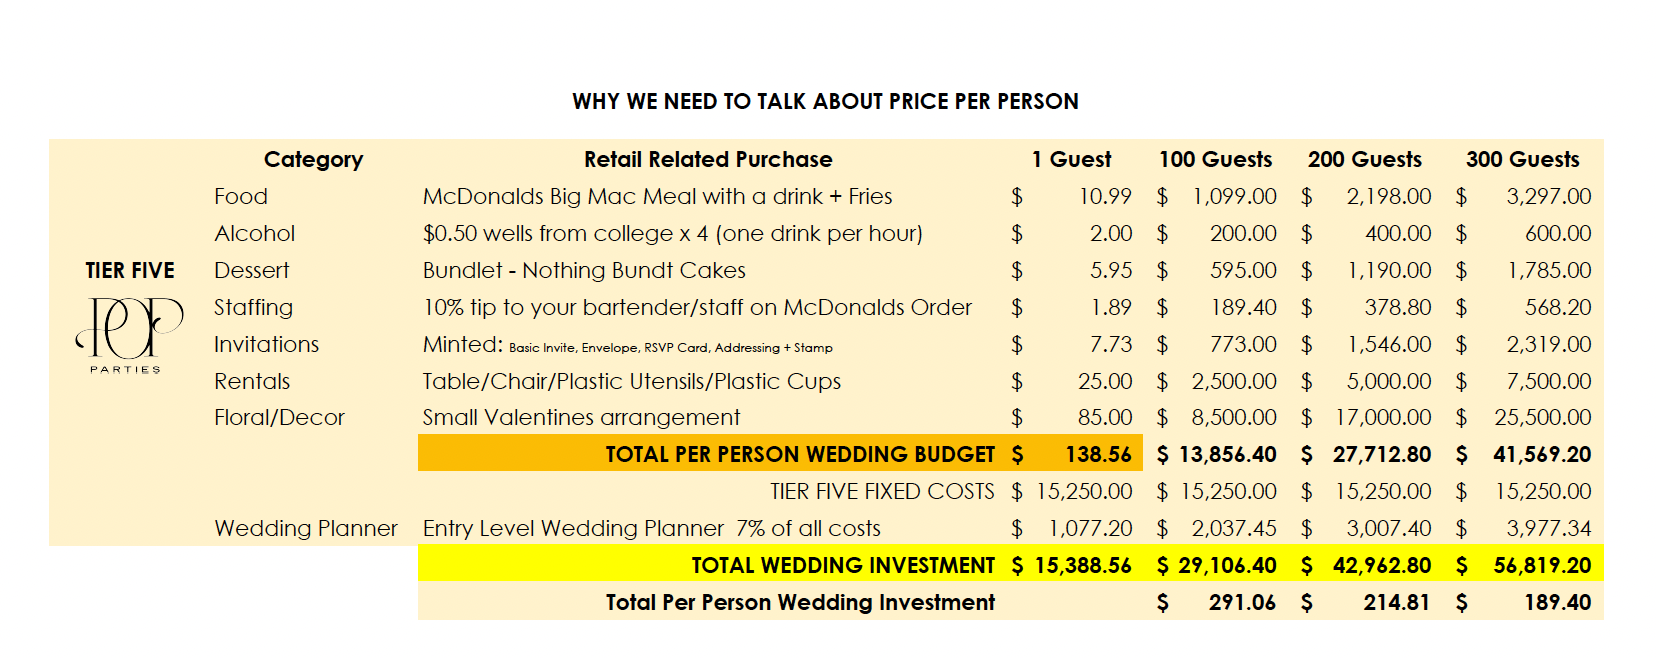Select the 300 Guests column header
This screenshot has height=658, width=1656.
coord(1523,160)
